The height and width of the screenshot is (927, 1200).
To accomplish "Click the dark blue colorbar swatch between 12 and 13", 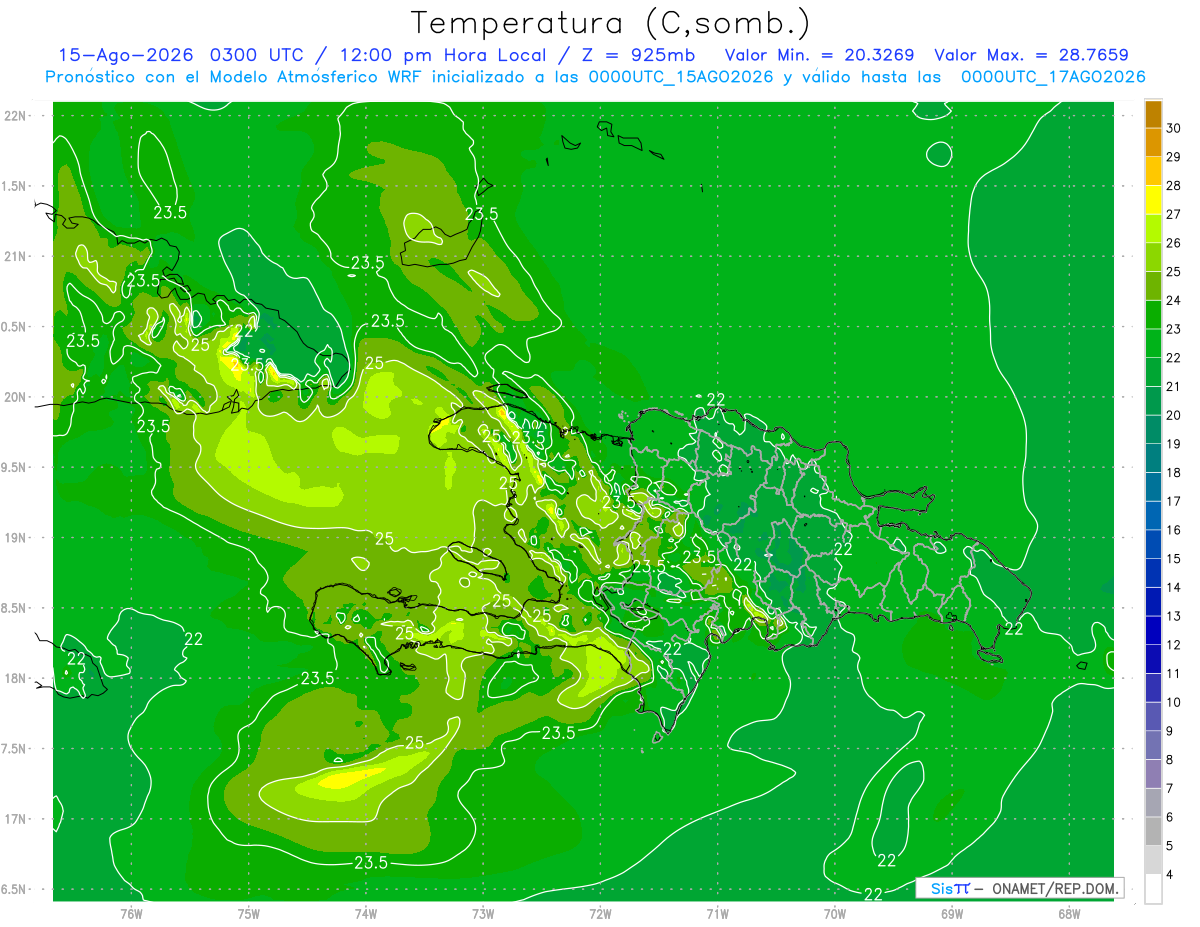I will 1153,630.
